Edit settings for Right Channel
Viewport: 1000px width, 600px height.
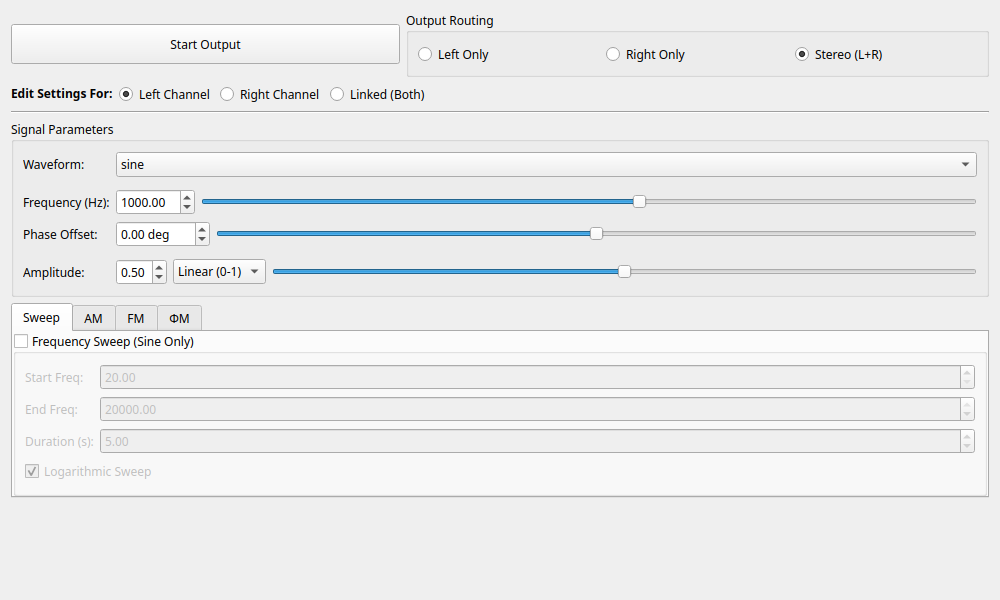228,95
